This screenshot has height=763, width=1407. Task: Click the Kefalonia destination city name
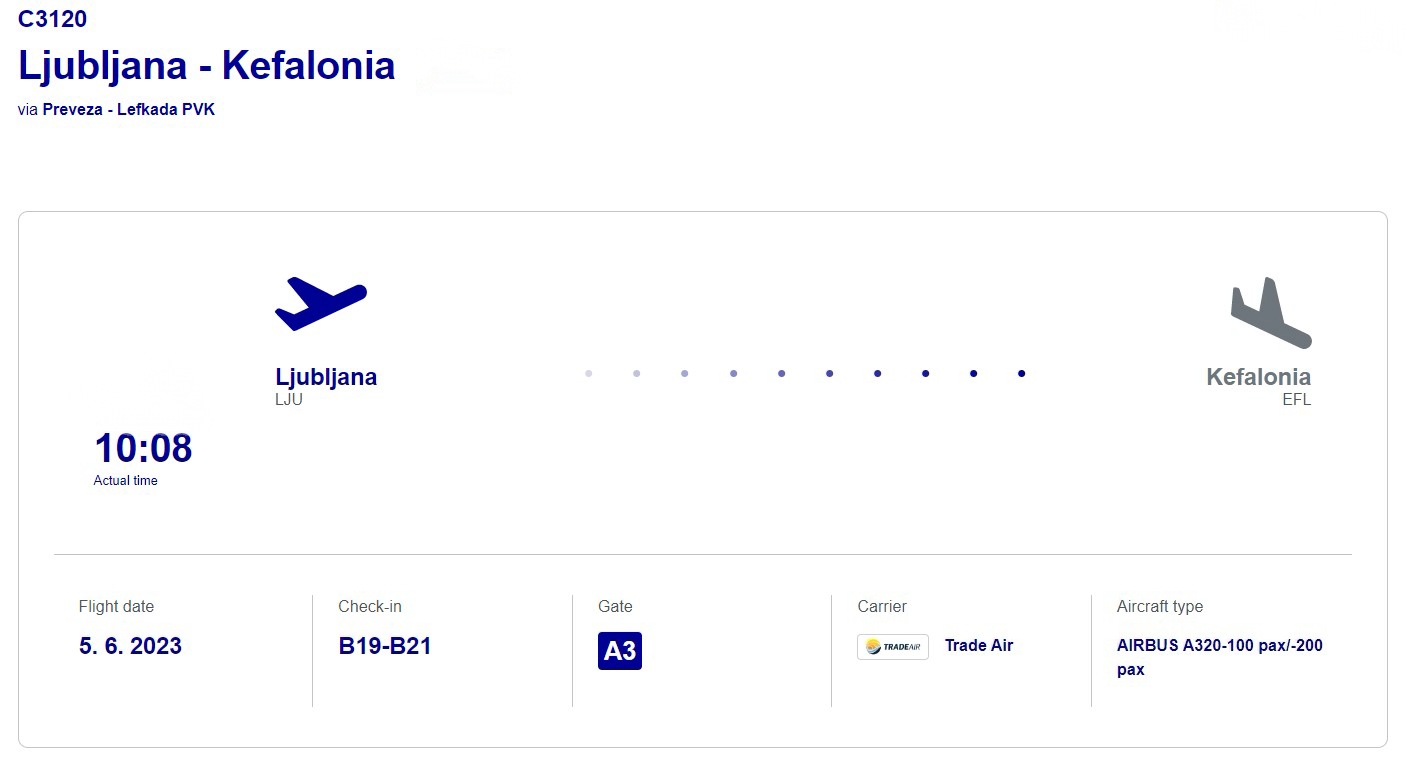click(x=1258, y=377)
